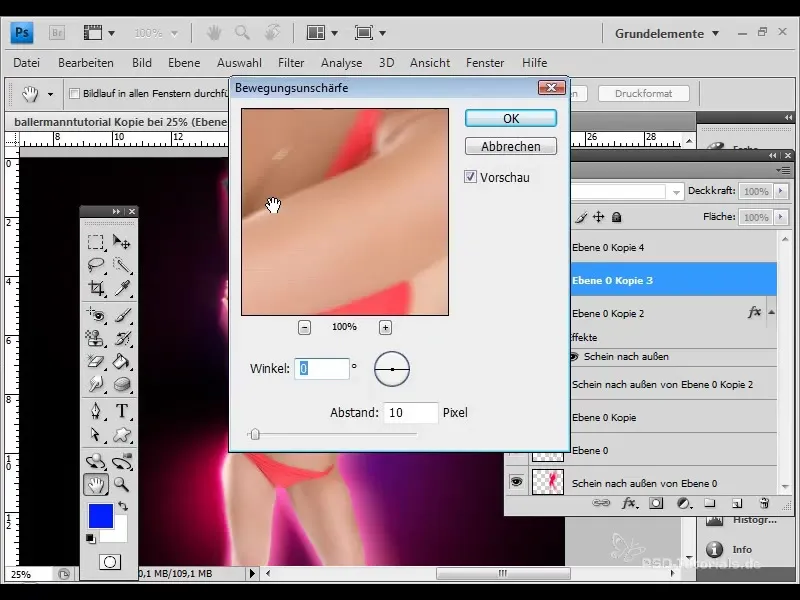Open the screen mode dropdown
The height and width of the screenshot is (600, 800).
(370, 33)
